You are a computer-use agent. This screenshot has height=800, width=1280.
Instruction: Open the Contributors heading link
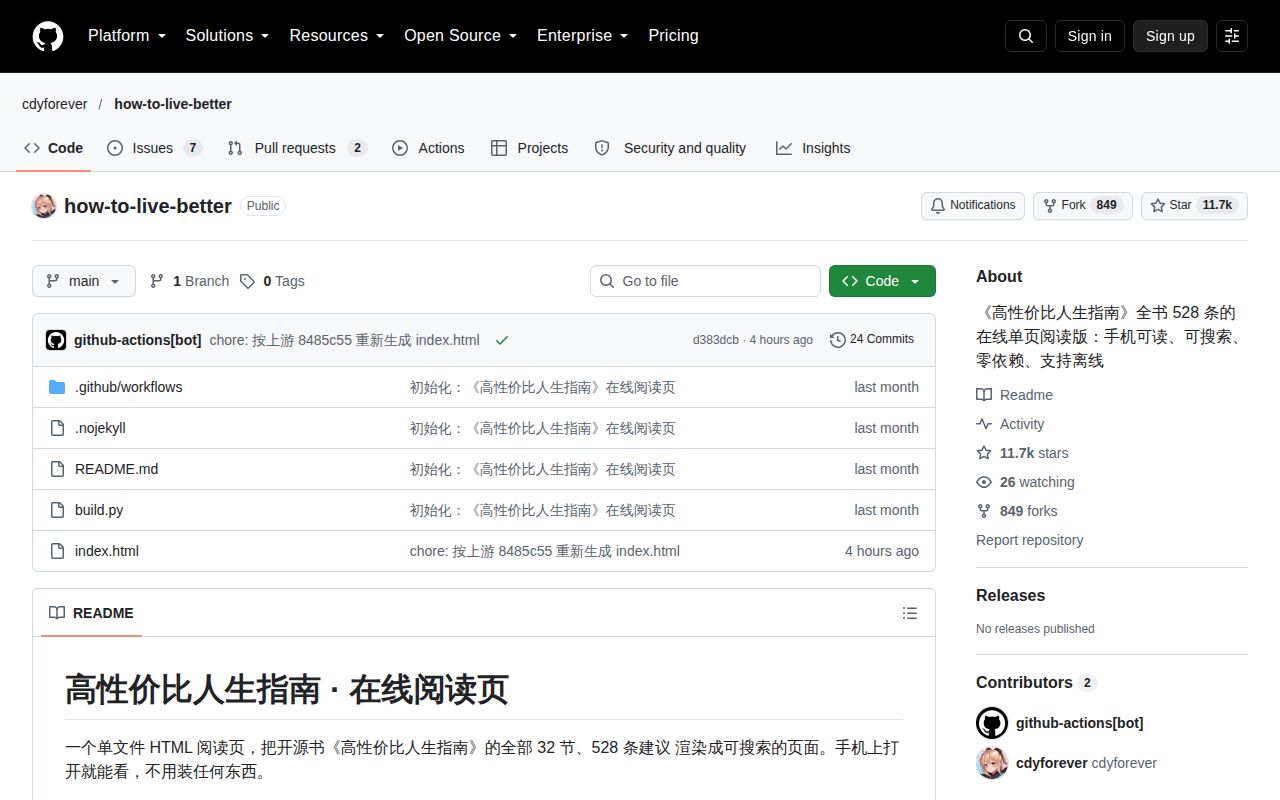(1036, 682)
